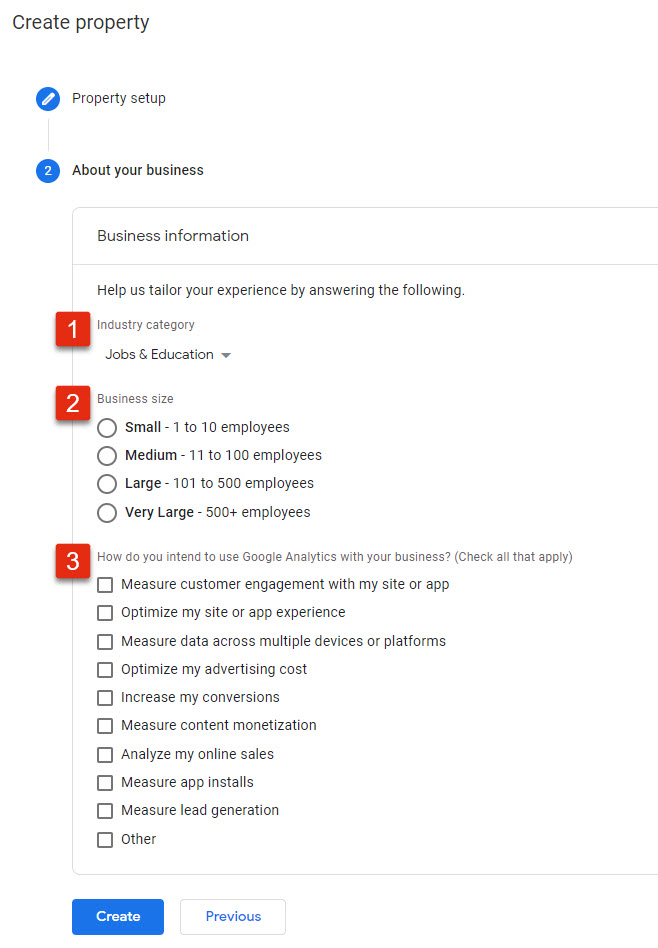
Task: Choose Large 101 to 500 employees
Action: pyautogui.click(x=107, y=484)
